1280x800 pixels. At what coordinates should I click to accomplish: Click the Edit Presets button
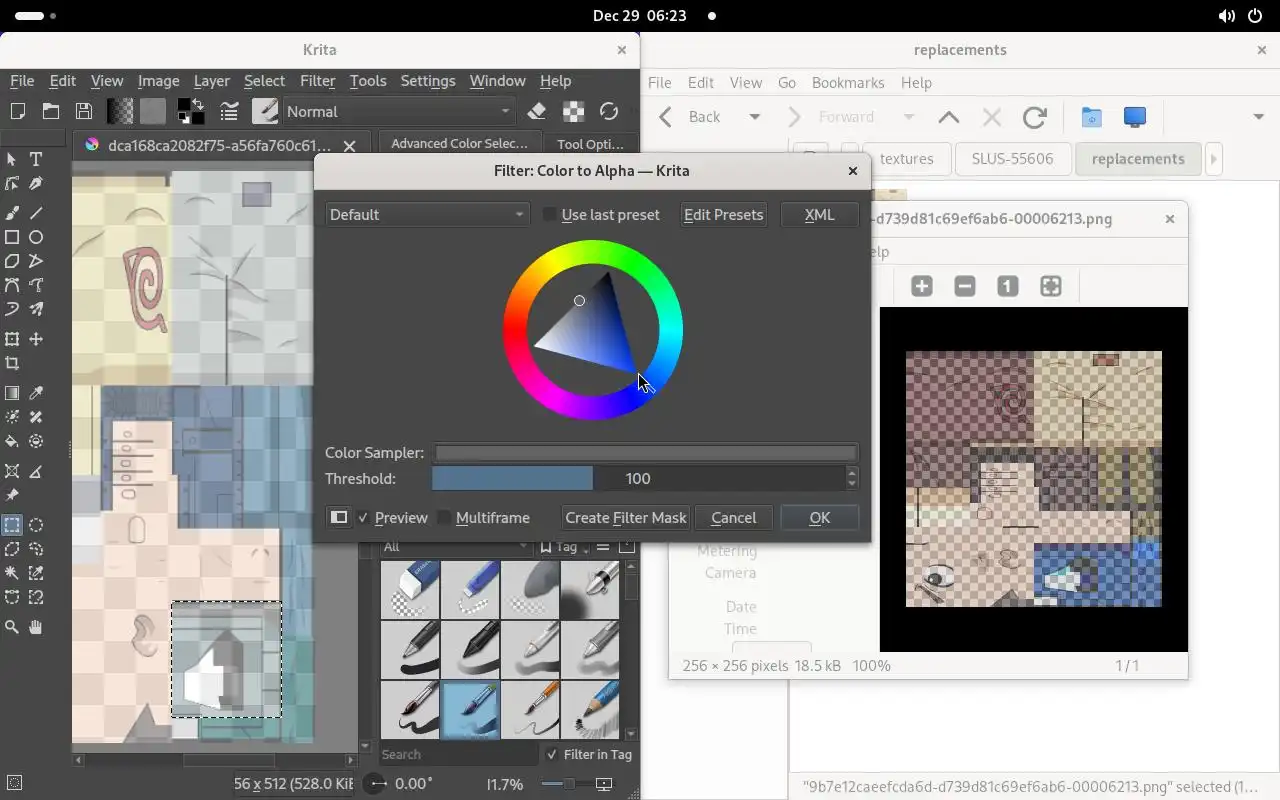point(723,215)
